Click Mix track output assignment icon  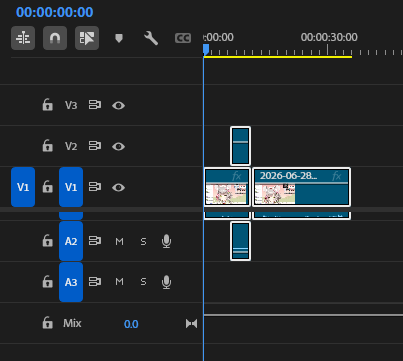(191, 323)
